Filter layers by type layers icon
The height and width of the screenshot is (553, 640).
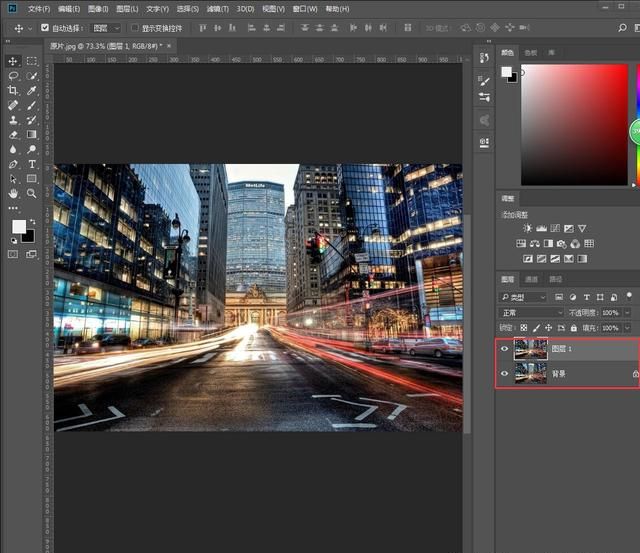click(587, 297)
